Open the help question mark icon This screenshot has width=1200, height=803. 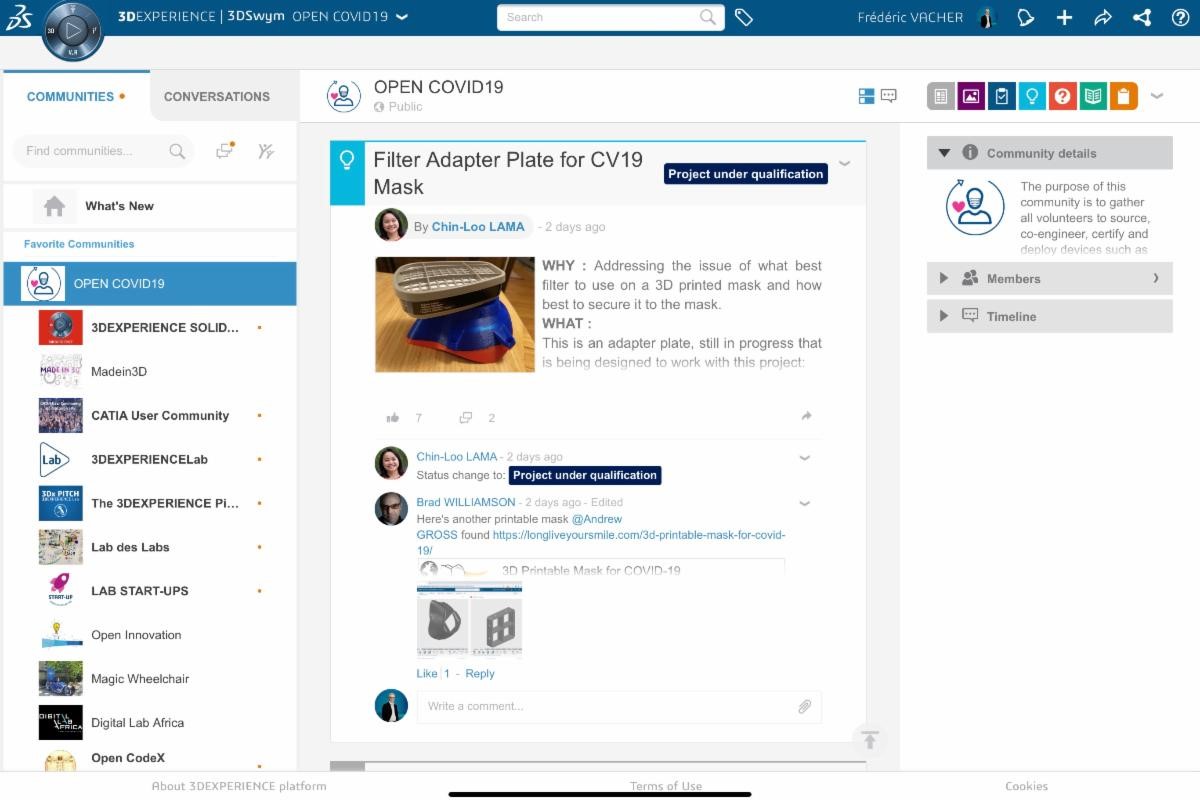coord(1180,17)
